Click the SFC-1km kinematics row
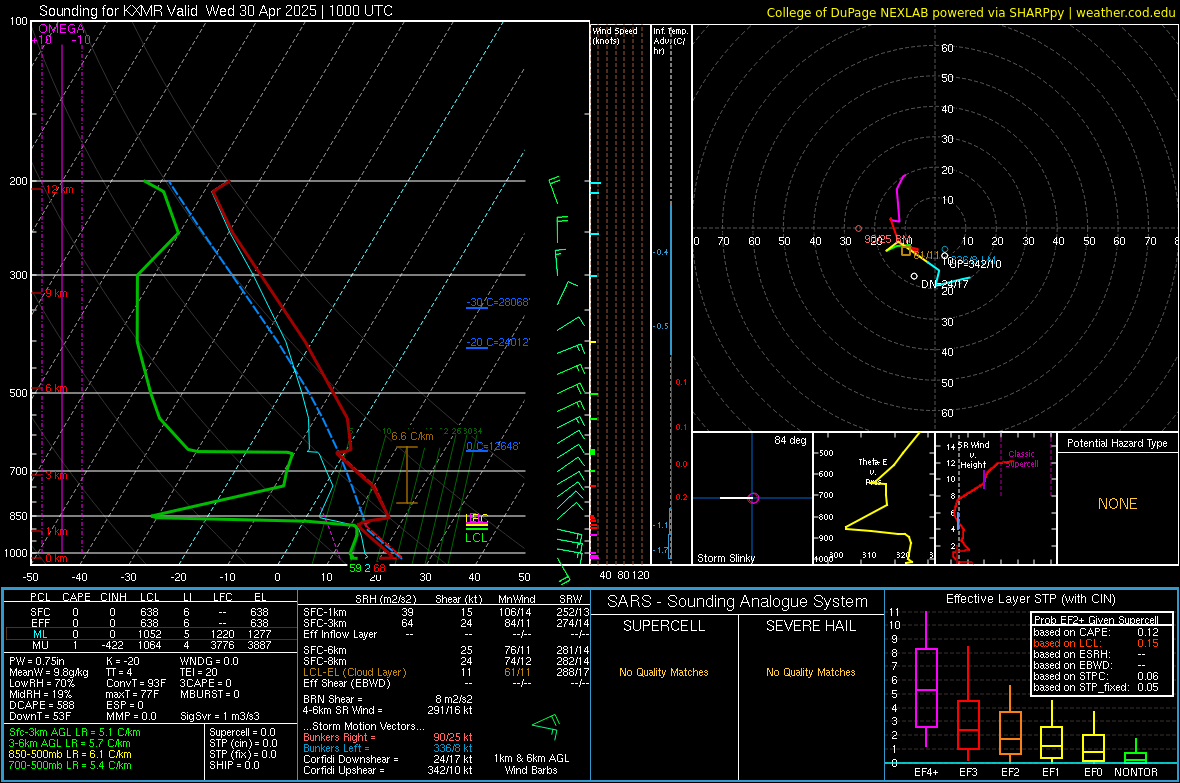The height and width of the screenshot is (783, 1180). (x=446, y=612)
